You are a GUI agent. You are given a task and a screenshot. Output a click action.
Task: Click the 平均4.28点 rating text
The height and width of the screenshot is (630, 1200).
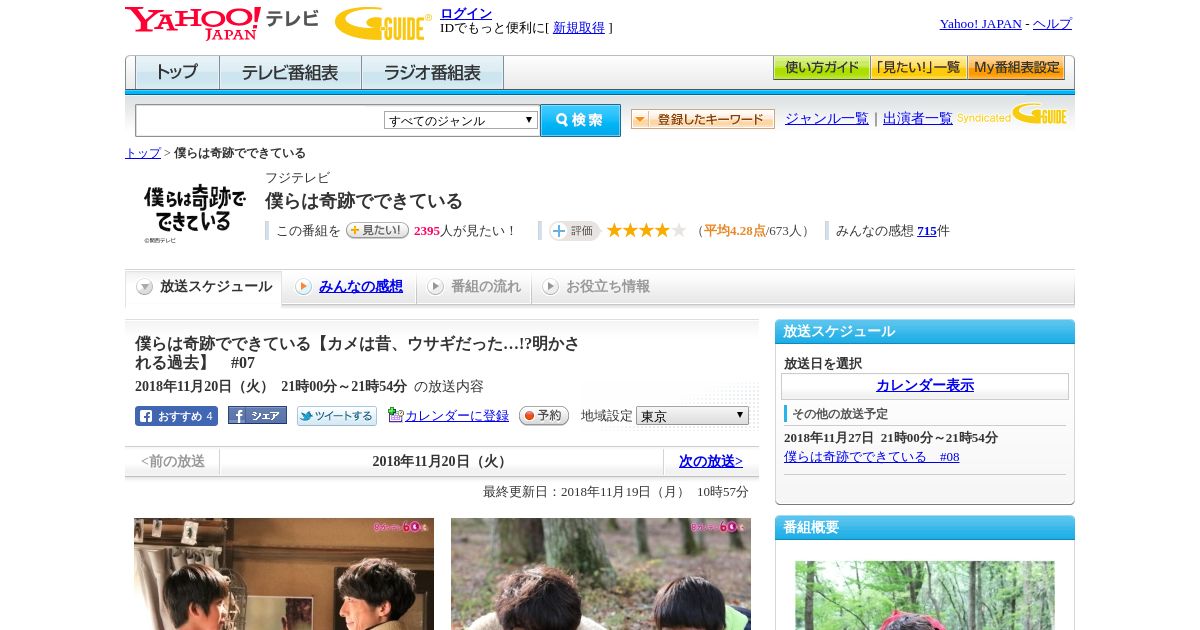[735, 230]
